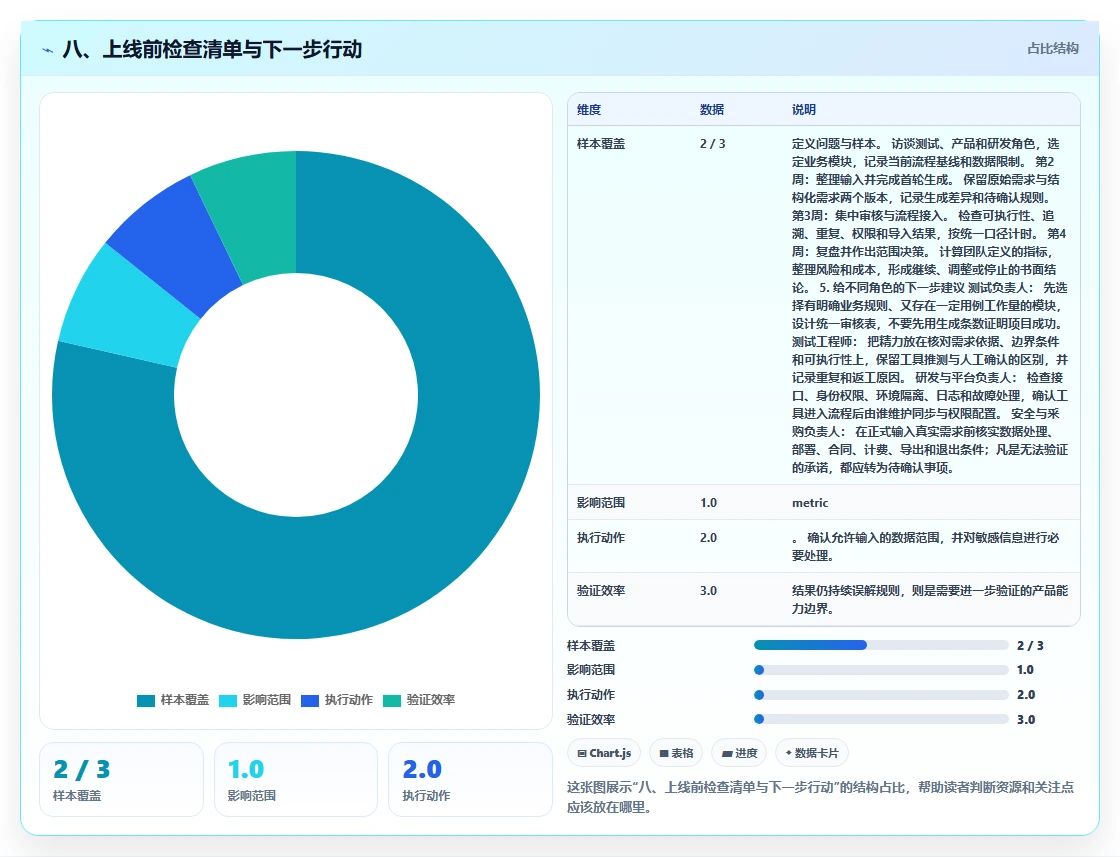The width and height of the screenshot is (1120, 857).
Task: Click the 影响范围 progress bar
Action: (x=881, y=670)
